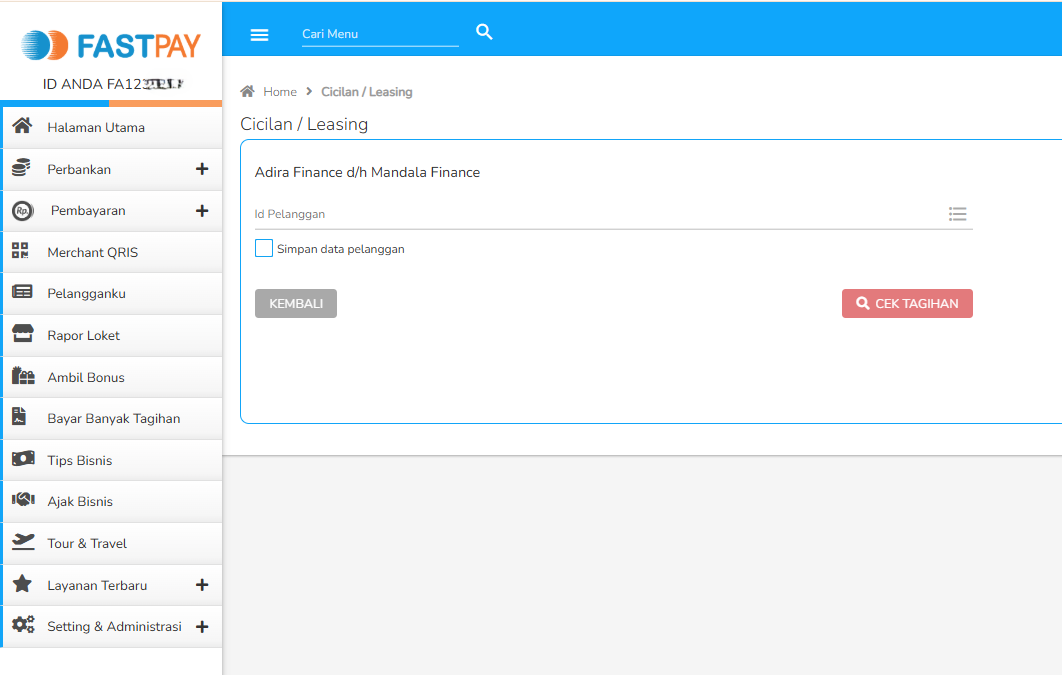Screen dimensions: 1062x675
Task: Select Bayar Banyak Tagihan menu item
Action: pyautogui.click(x=113, y=419)
